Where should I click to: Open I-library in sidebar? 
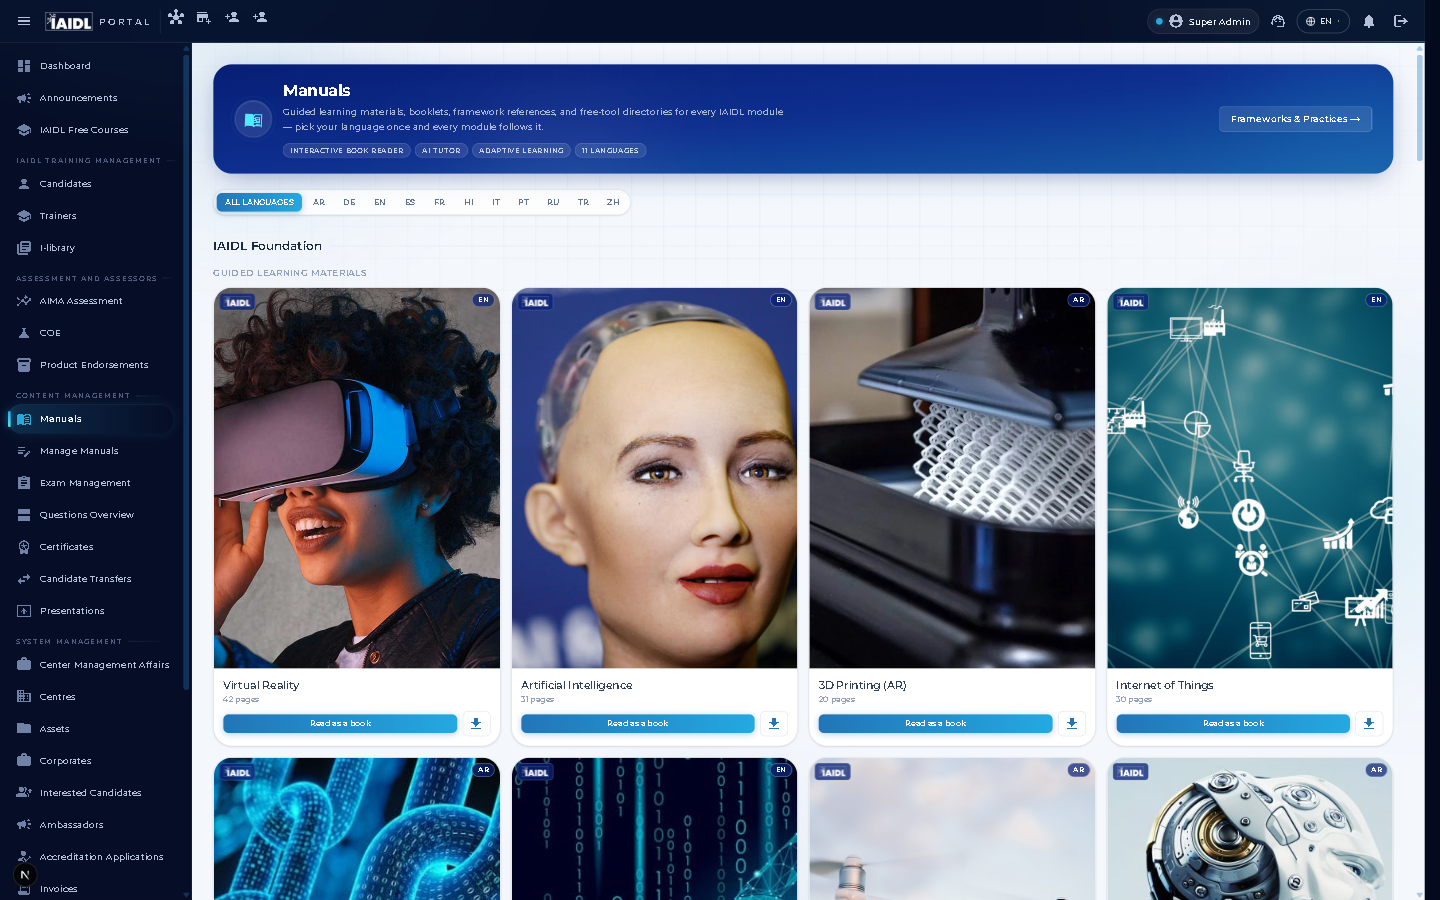point(90,248)
